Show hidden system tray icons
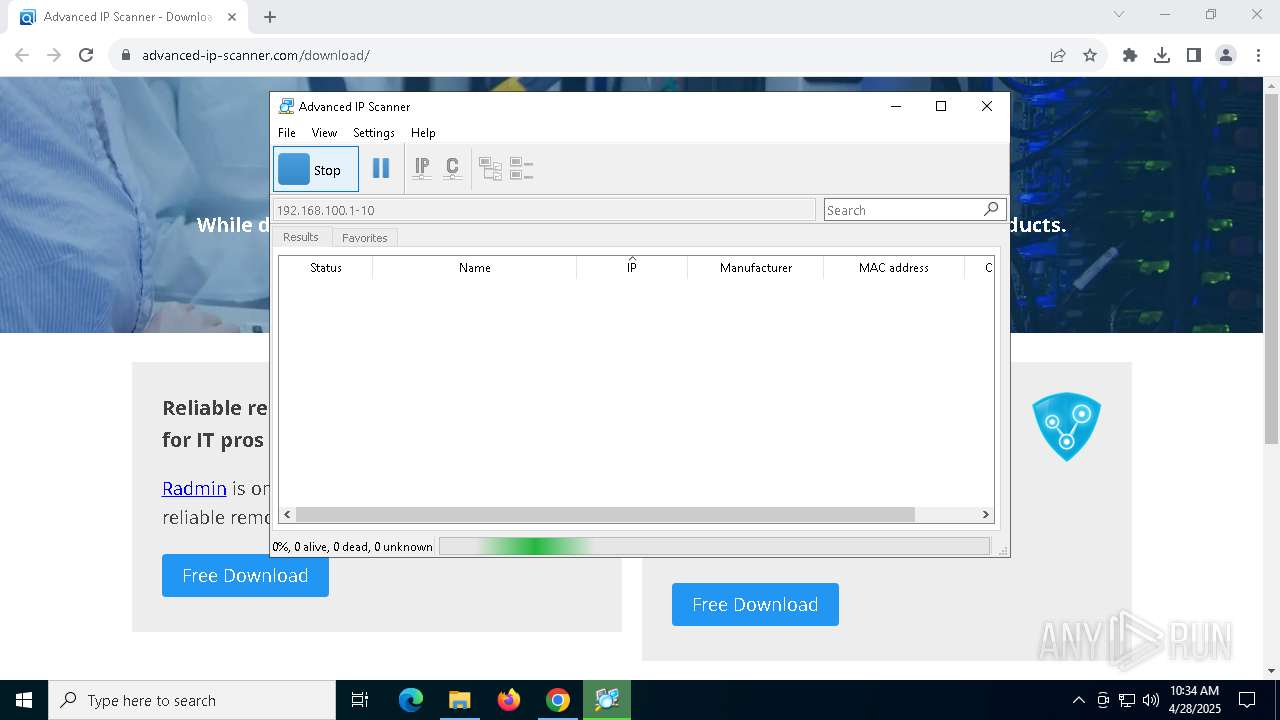 tap(1078, 700)
